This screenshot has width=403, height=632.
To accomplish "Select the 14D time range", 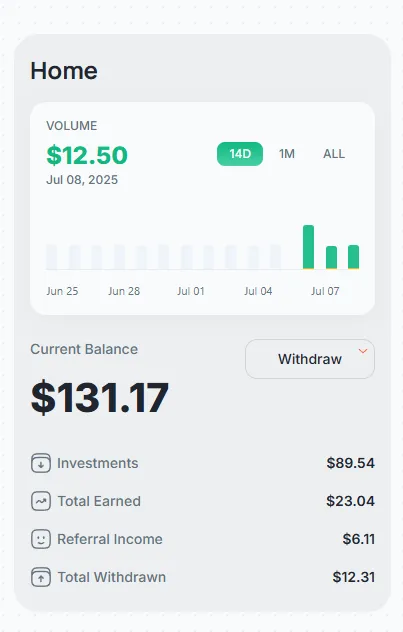I will [x=240, y=154].
